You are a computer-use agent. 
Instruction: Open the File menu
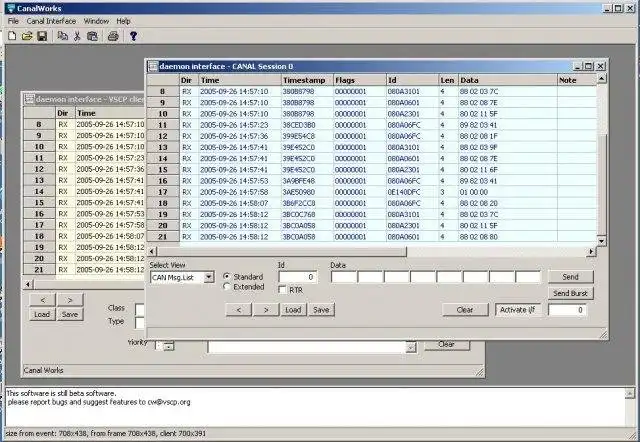13,21
